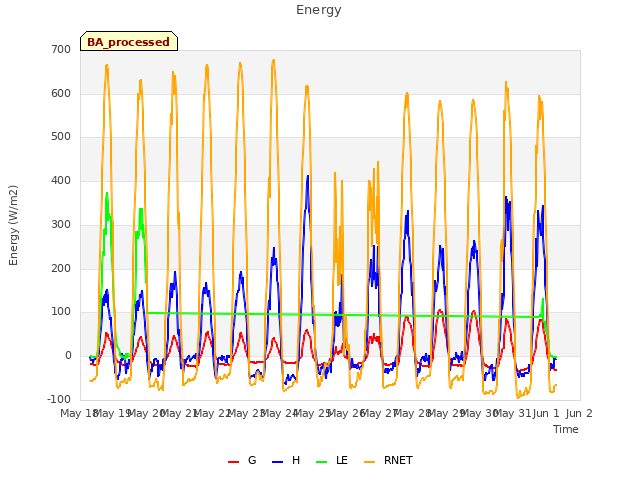Screen dimensions: 640x480
Task: Click the Energy chart title
Action: pyautogui.click(x=319, y=10)
